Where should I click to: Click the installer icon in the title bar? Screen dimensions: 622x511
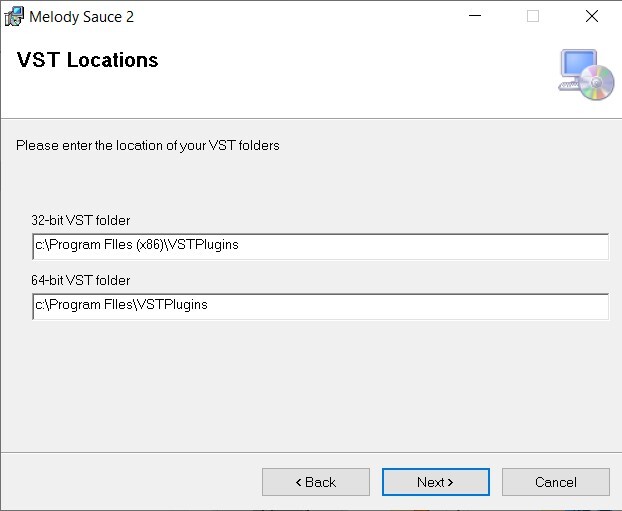point(14,17)
